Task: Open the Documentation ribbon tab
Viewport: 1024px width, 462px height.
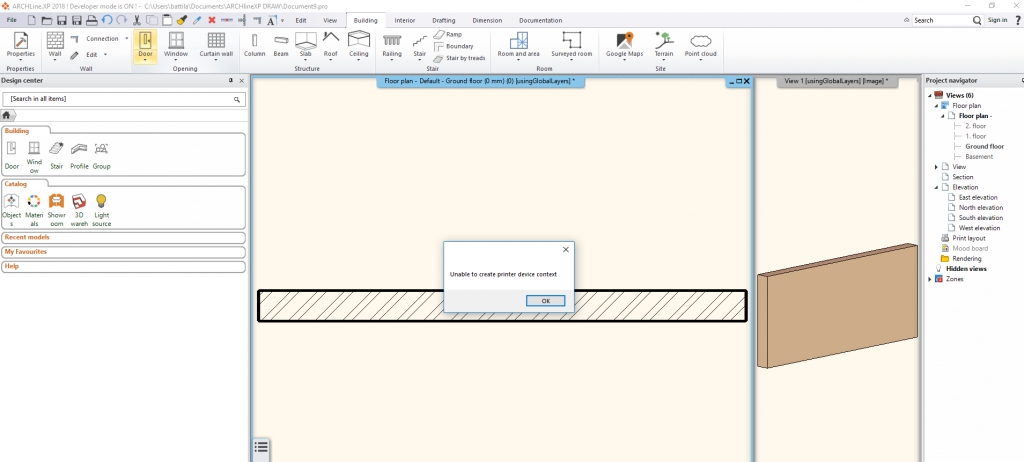Action: click(540, 20)
